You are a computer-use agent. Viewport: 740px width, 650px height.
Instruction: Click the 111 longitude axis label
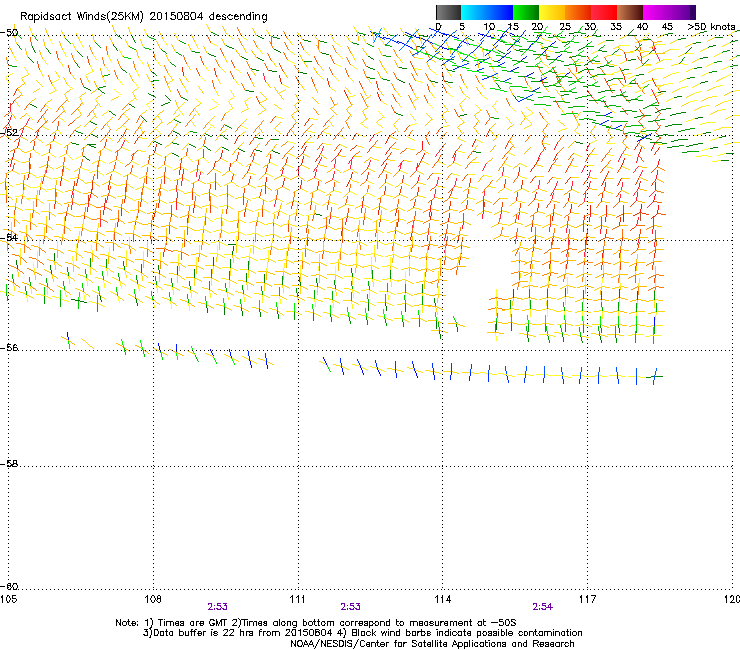coord(298,599)
